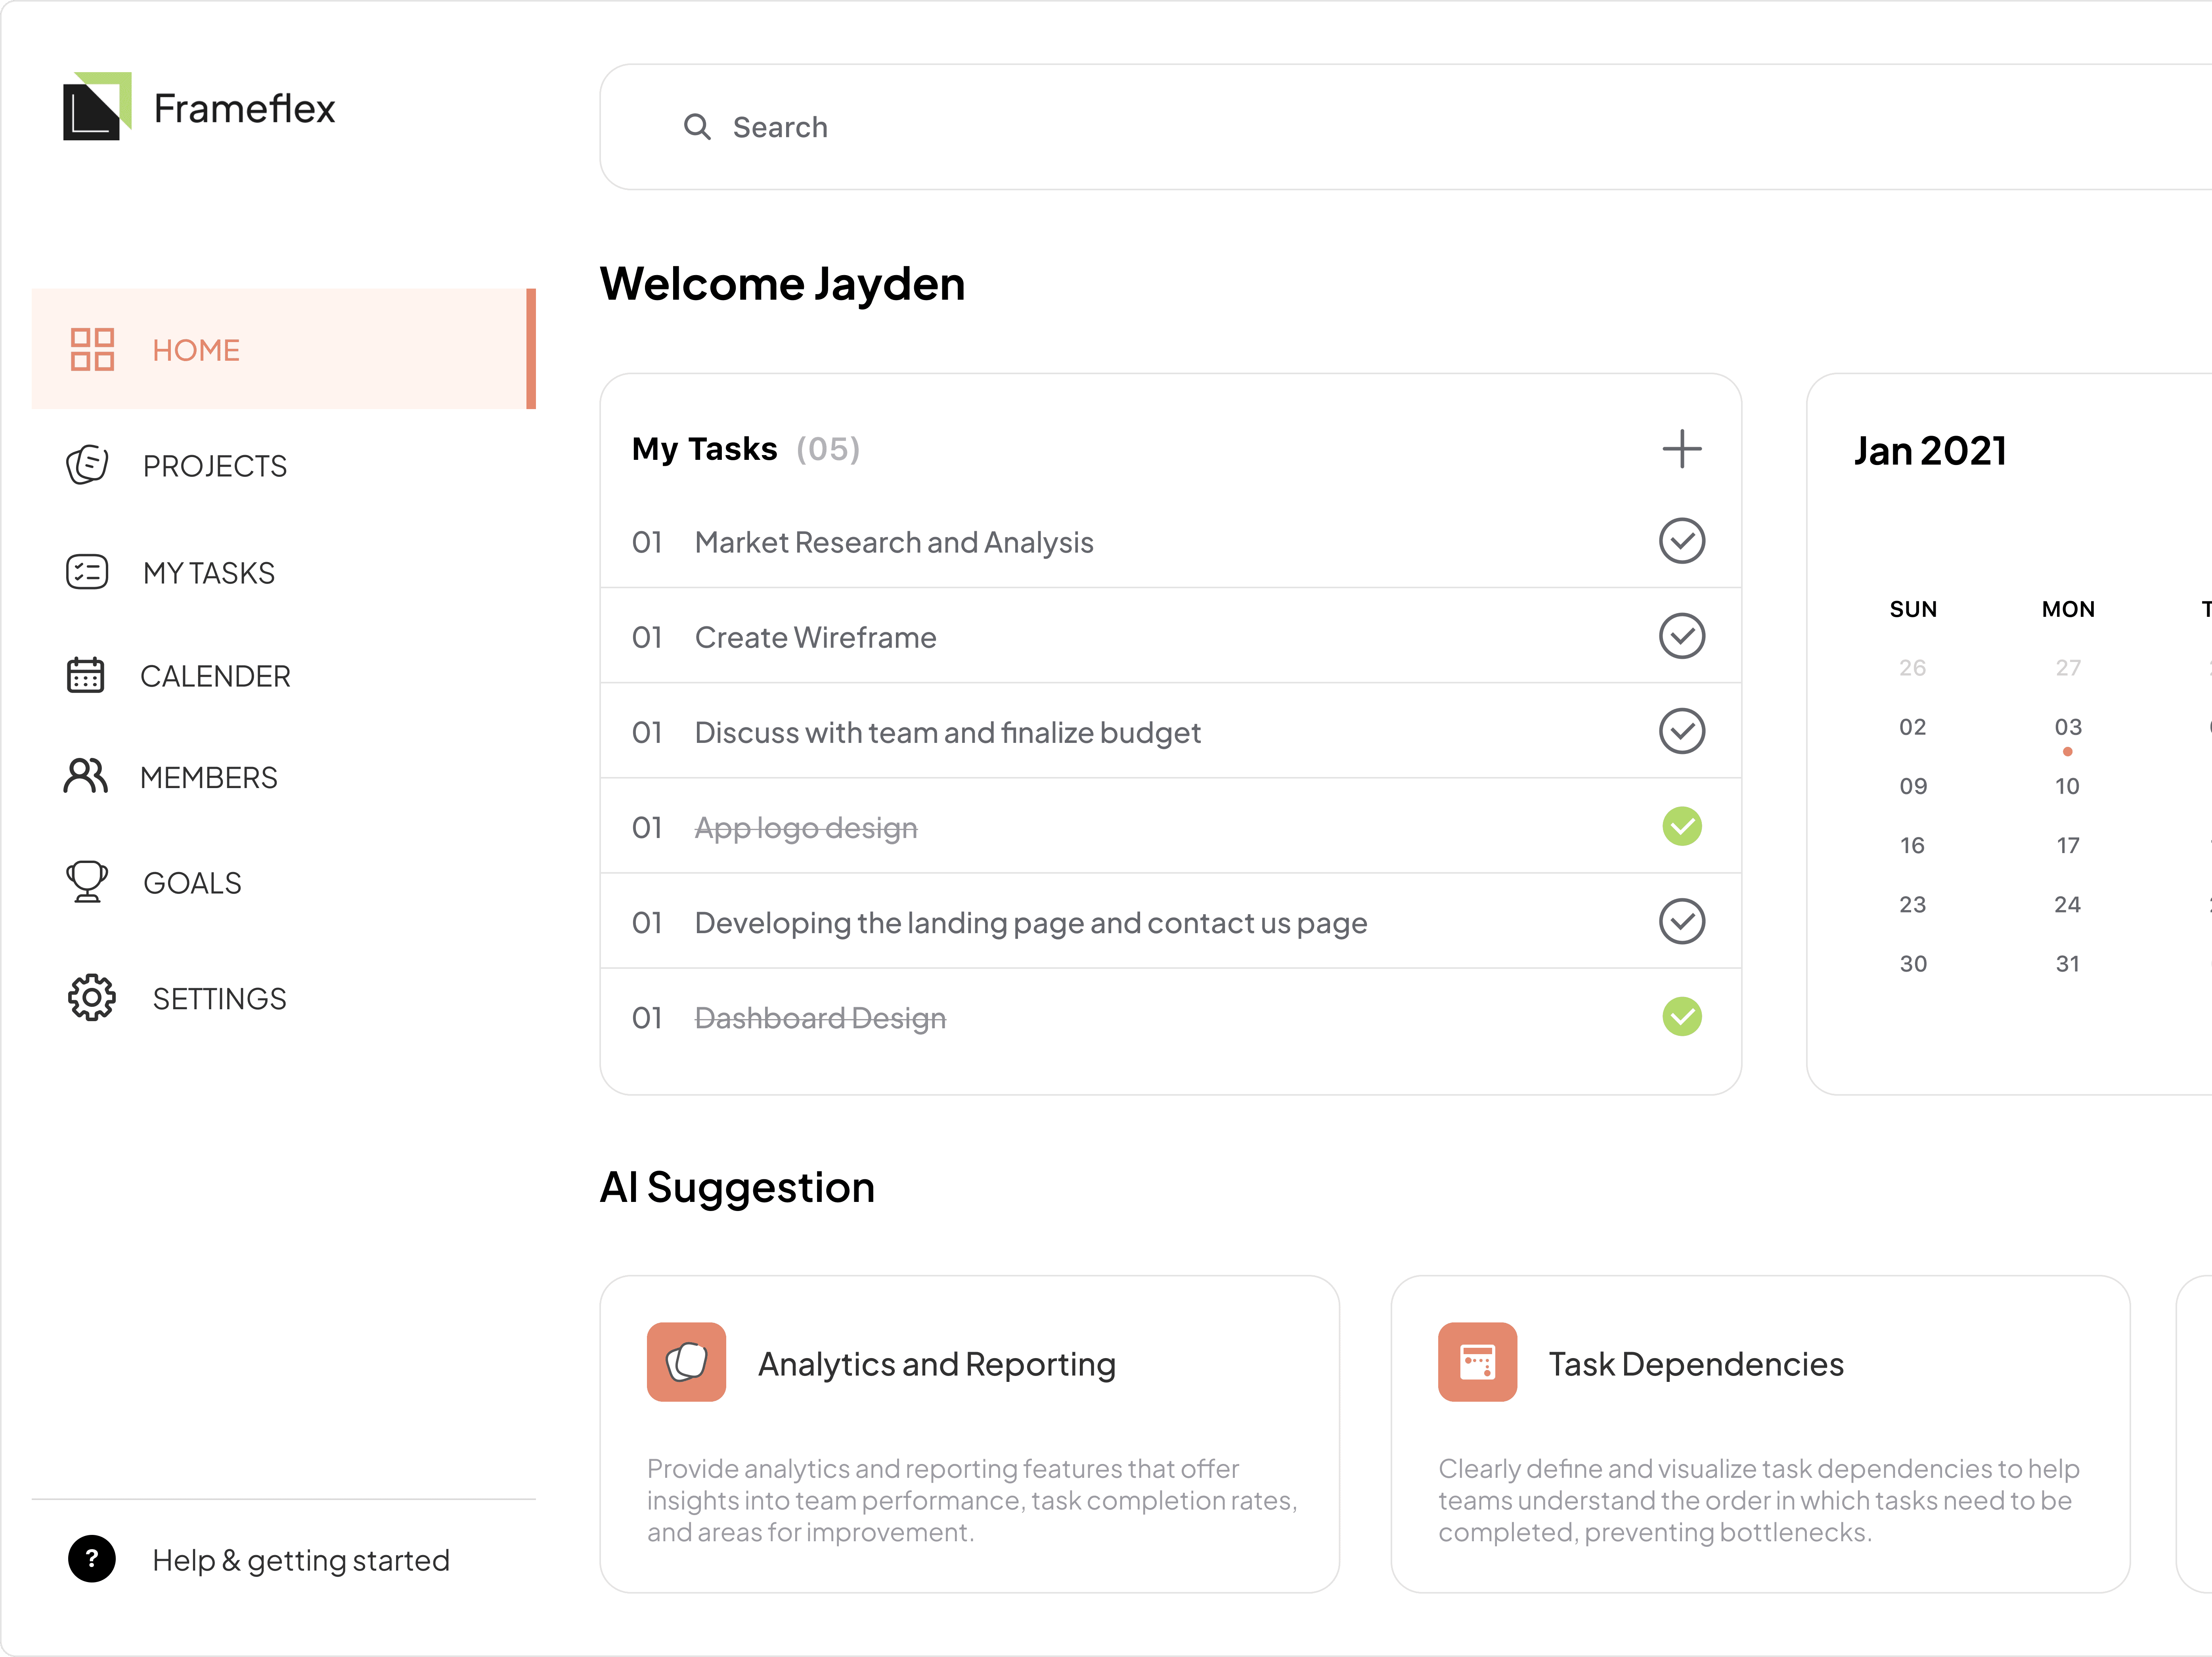Check off the Create Wireframe task
The width and height of the screenshot is (2212, 1657).
tap(1682, 636)
